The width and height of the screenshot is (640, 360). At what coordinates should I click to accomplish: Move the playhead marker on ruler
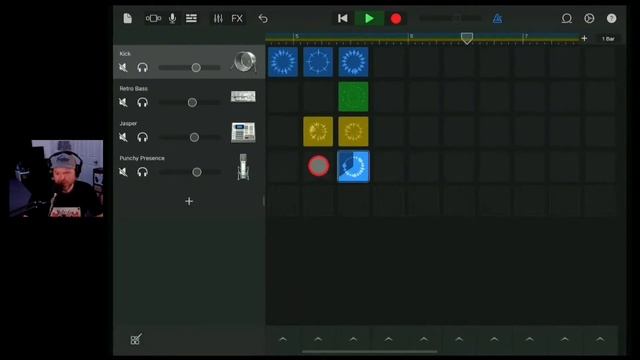pos(467,38)
